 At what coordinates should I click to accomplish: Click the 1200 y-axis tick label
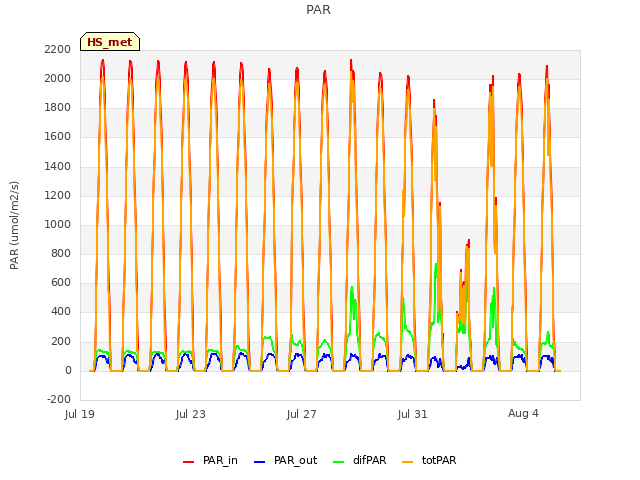coord(58,196)
